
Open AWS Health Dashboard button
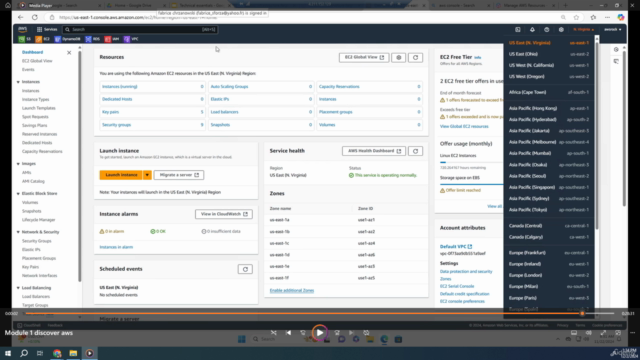coord(374,151)
